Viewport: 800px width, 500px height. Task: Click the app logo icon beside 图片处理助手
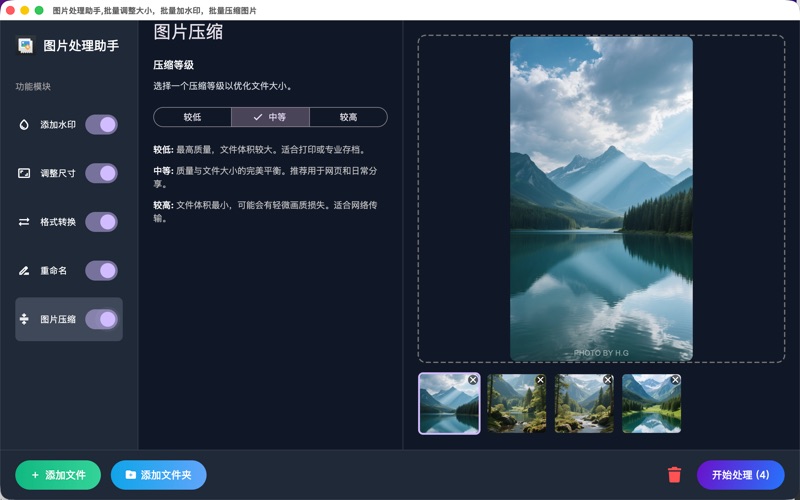pos(25,46)
